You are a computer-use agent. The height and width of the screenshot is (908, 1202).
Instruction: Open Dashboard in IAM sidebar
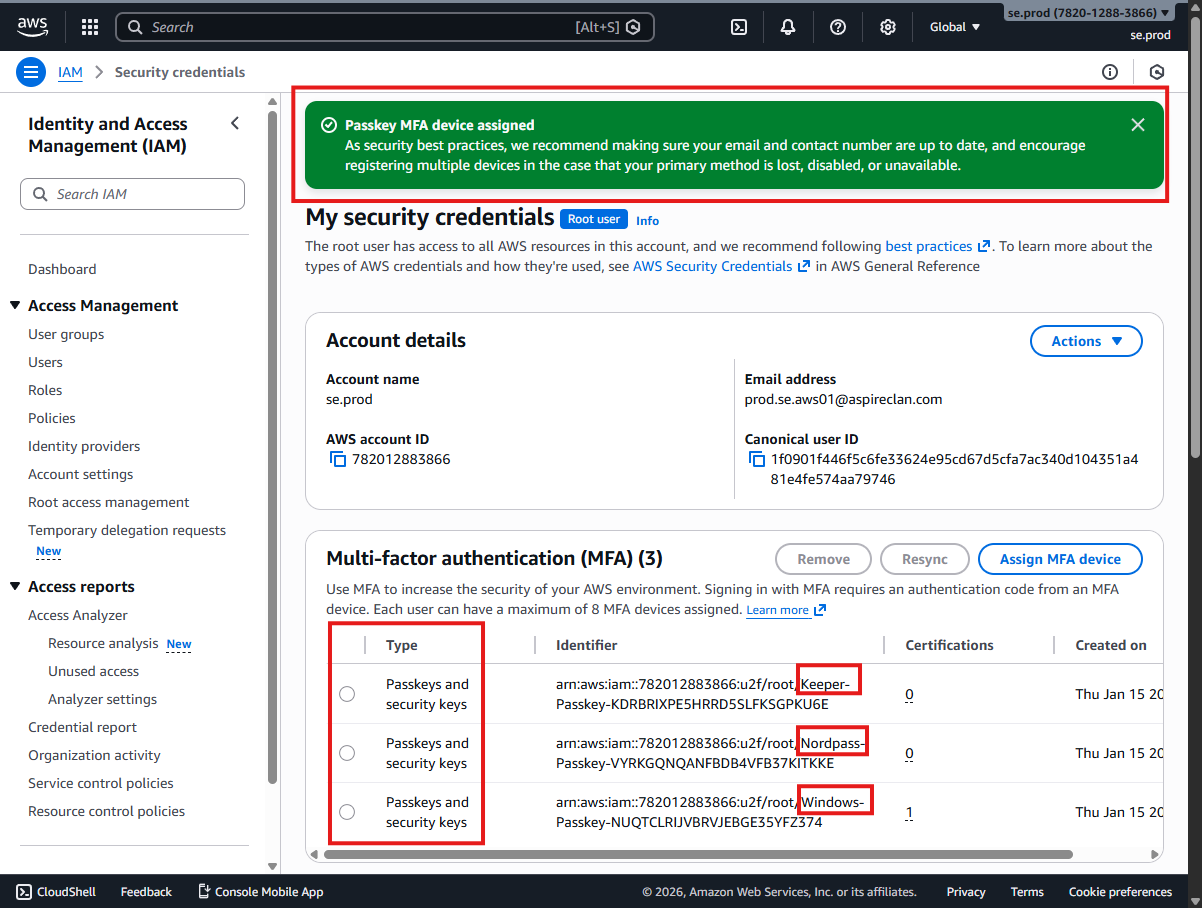(x=62, y=269)
